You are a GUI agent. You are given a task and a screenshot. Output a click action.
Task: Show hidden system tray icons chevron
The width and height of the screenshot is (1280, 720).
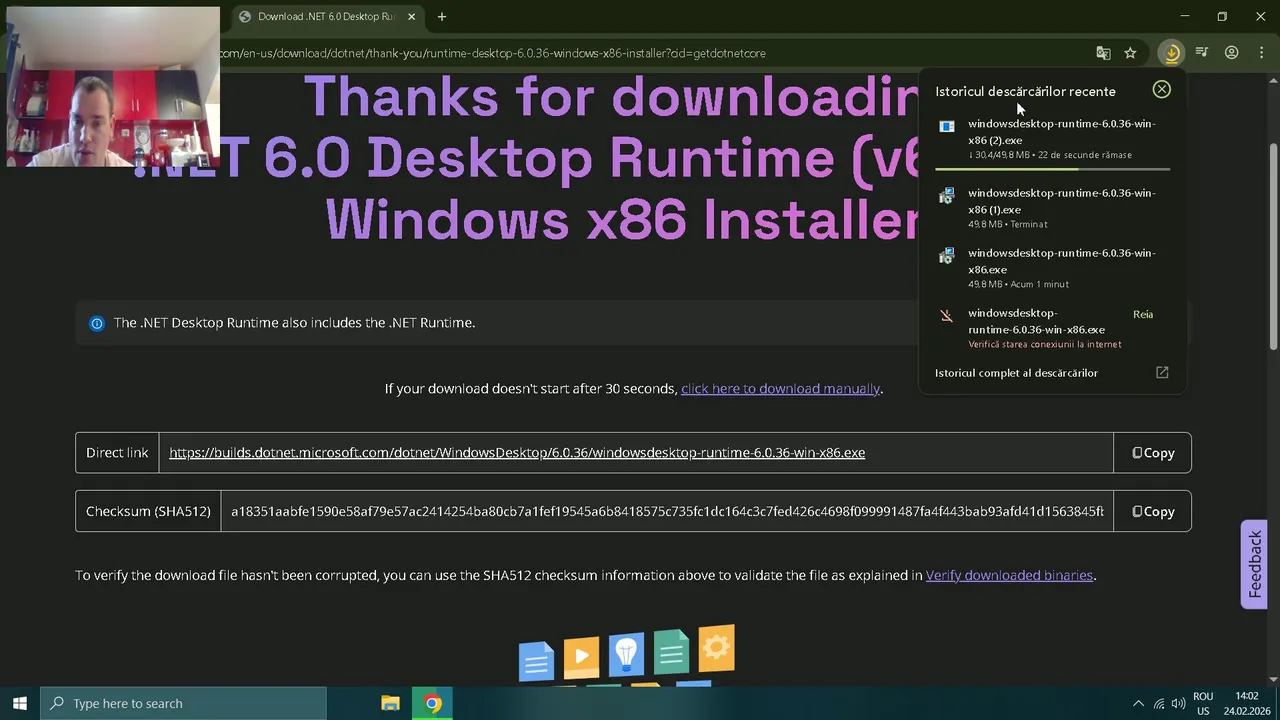[x=1137, y=704]
